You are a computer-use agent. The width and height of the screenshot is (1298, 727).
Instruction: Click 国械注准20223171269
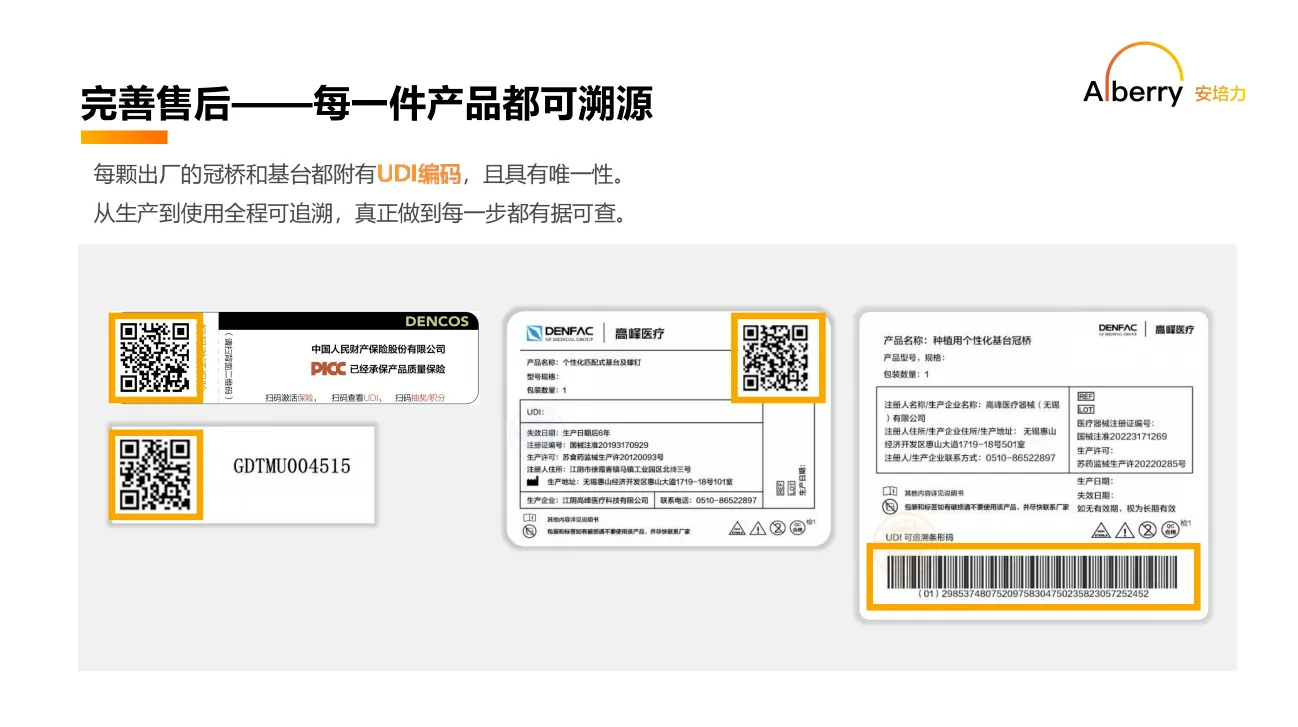click(x=1122, y=436)
